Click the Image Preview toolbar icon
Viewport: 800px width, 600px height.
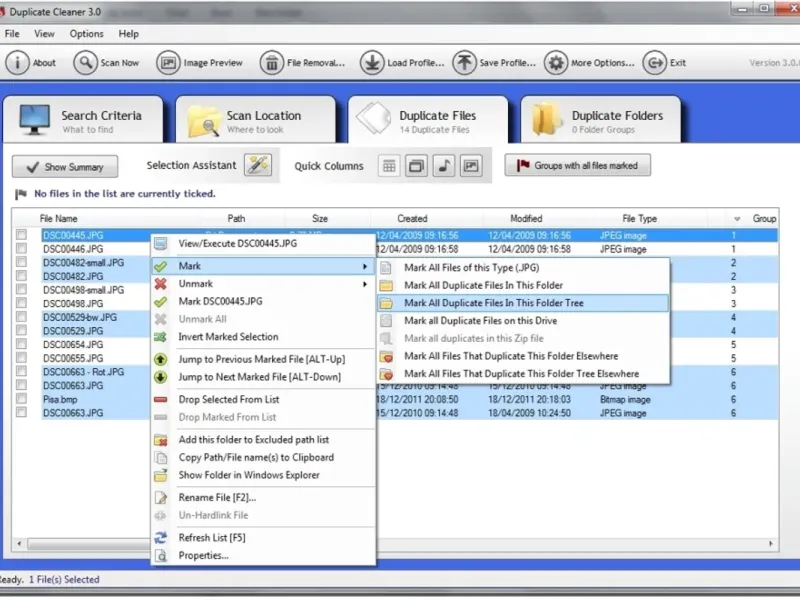[x=168, y=62]
